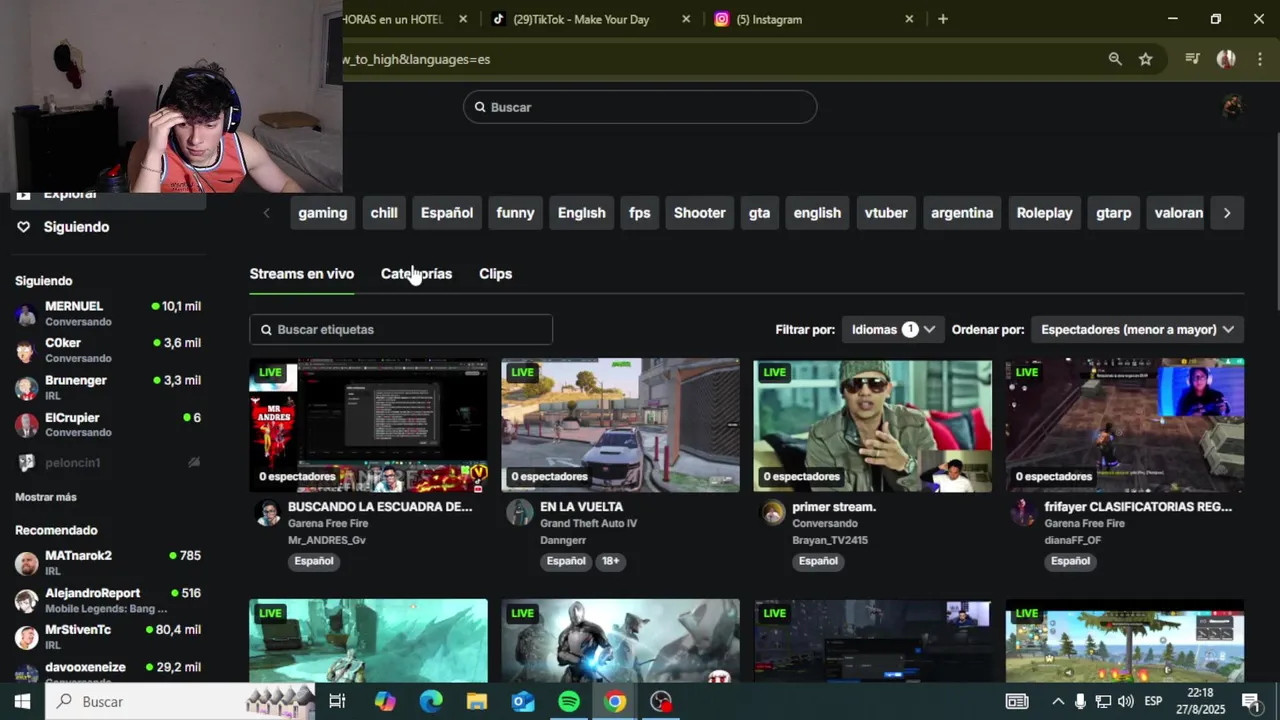Open Brayan_TV2415 streamer avatar
Screen dimensions: 1280x720
click(x=773, y=513)
